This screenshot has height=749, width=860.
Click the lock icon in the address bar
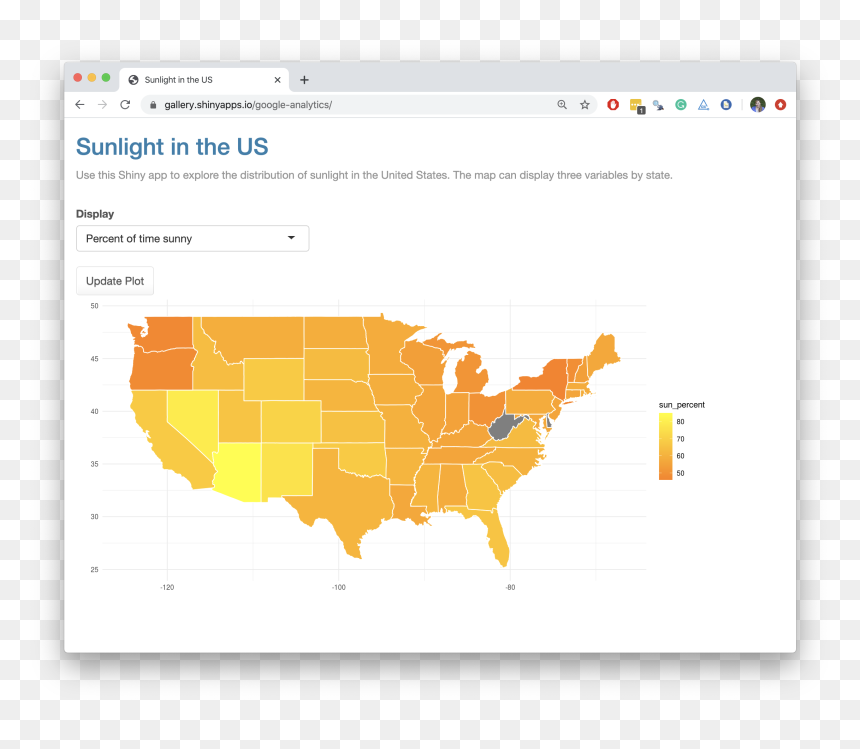point(153,105)
